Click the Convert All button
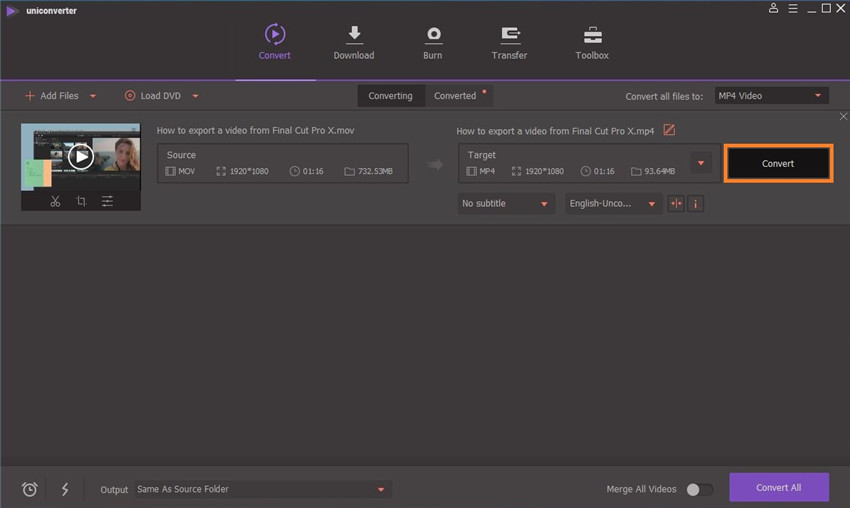The width and height of the screenshot is (850, 508). tap(778, 487)
